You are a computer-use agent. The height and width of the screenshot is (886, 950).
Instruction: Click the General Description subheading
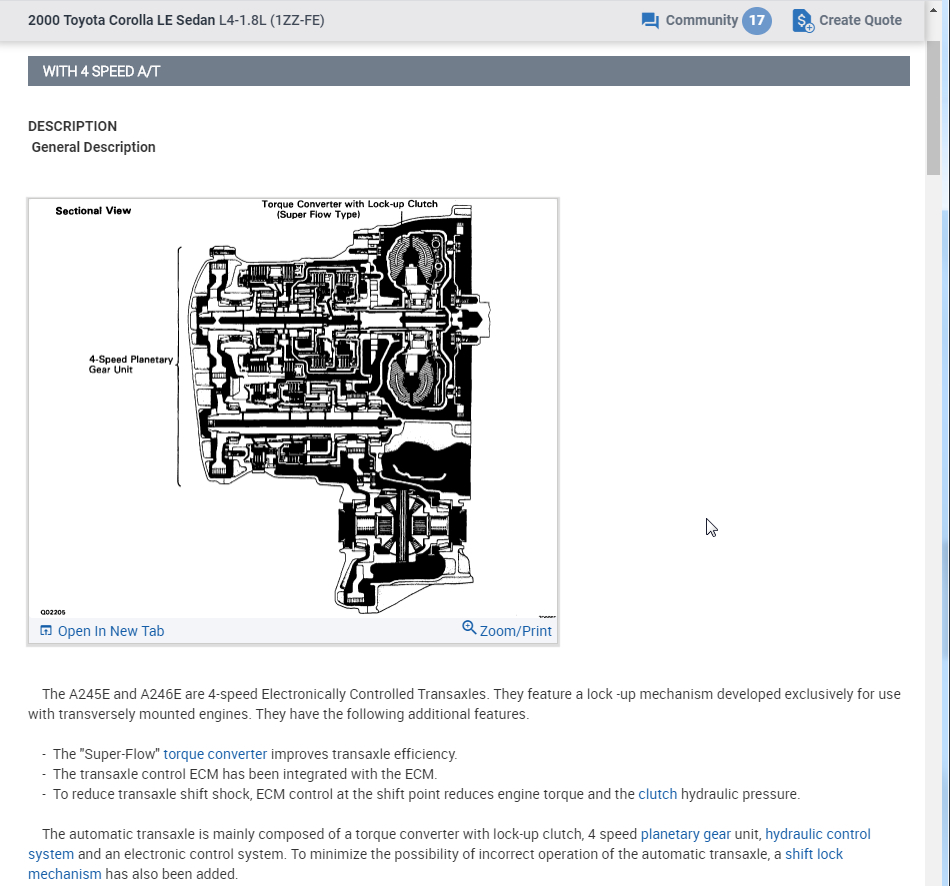[93, 147]
